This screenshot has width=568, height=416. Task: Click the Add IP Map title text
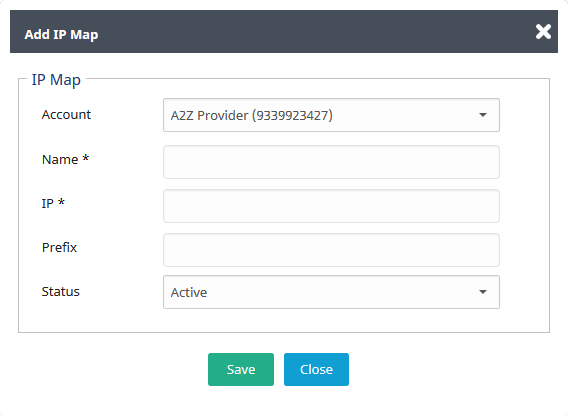61,34
